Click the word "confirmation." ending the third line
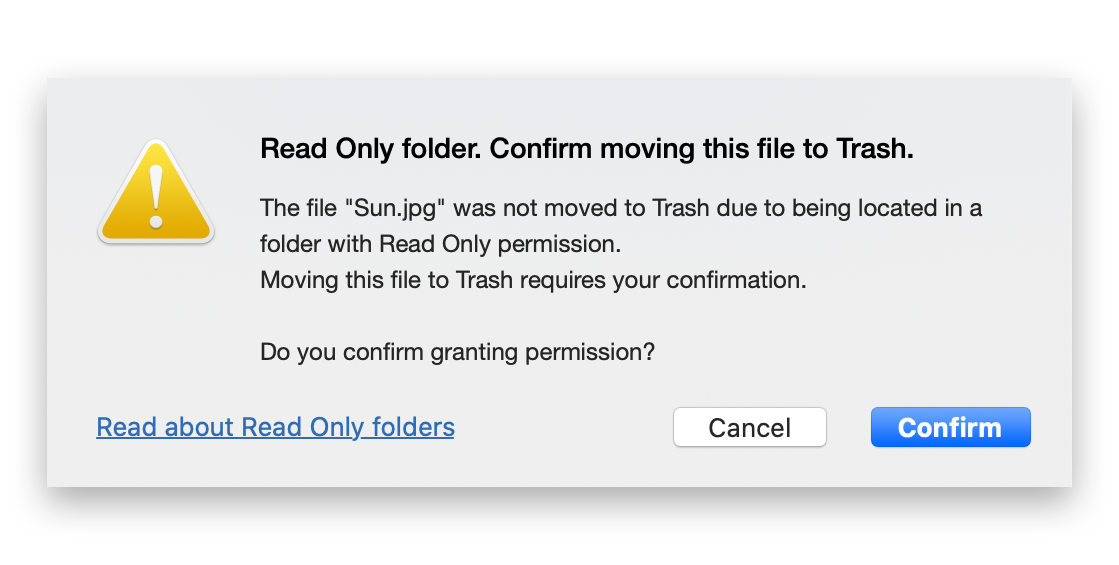The width and height of the screenshot is (1119, 565). 736,280
